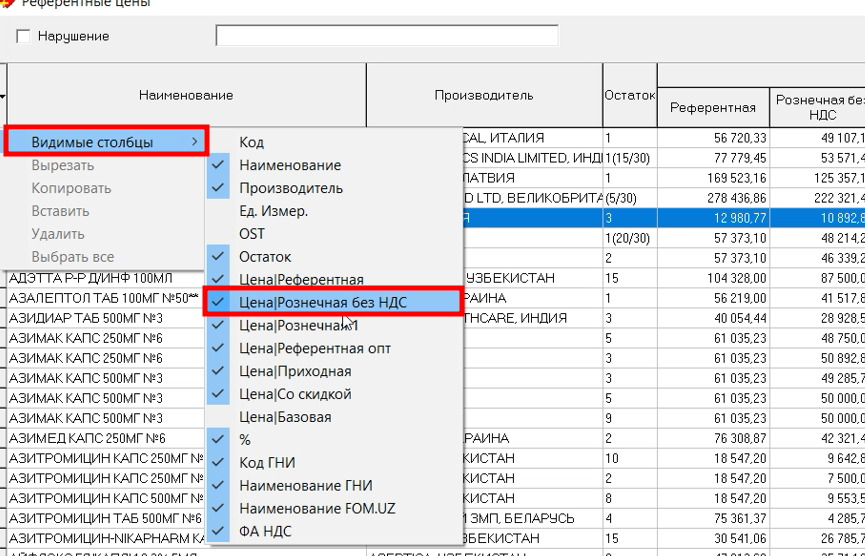This screenshot has width=865, height=556.
Task: Select the АЗИДИАР ТАБ 500МГ №3 row
Action: point(86,318)
